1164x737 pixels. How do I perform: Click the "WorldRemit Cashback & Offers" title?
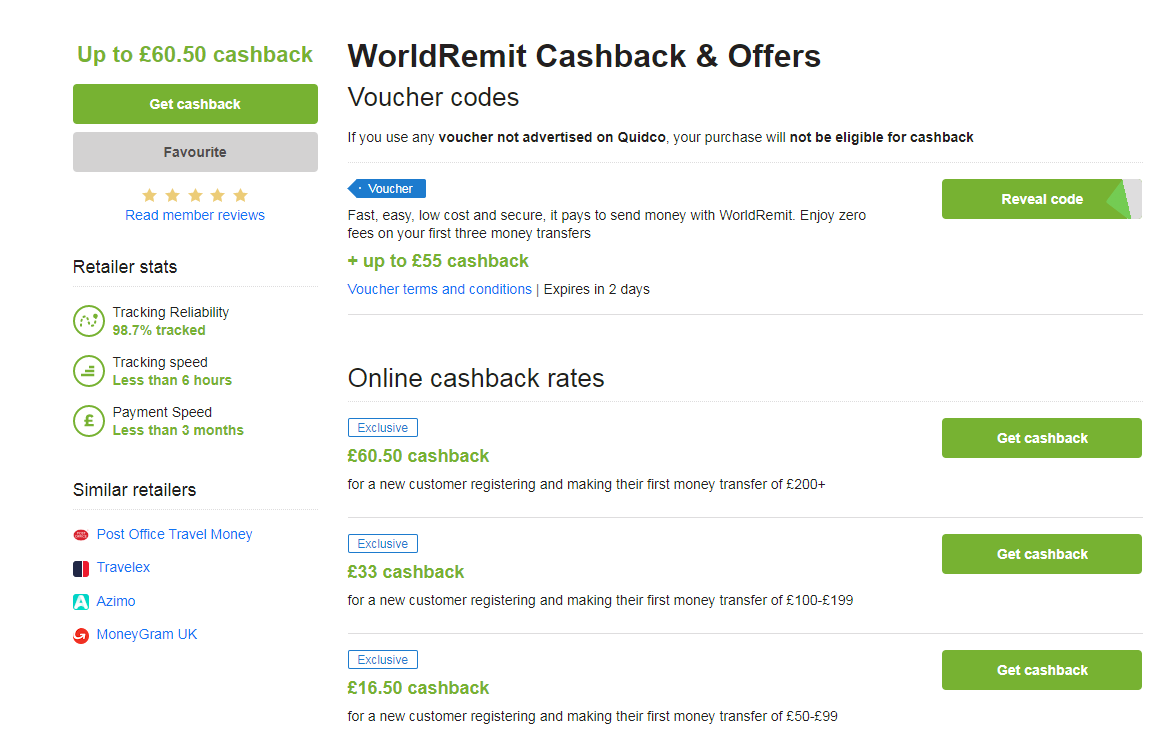pos(584,56)
